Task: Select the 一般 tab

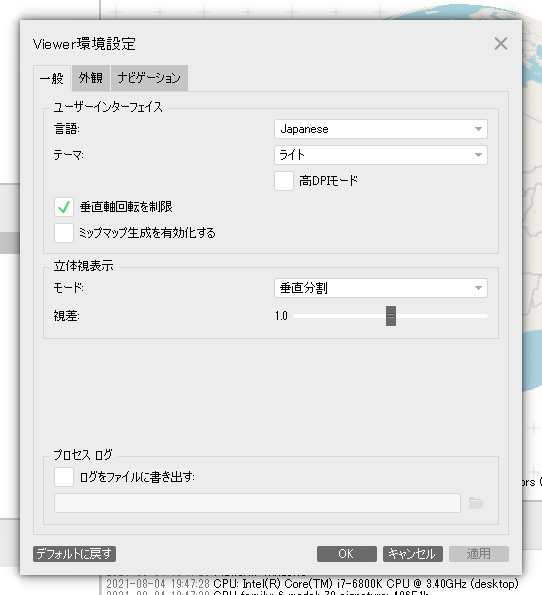Action: [x=52, y=78]
